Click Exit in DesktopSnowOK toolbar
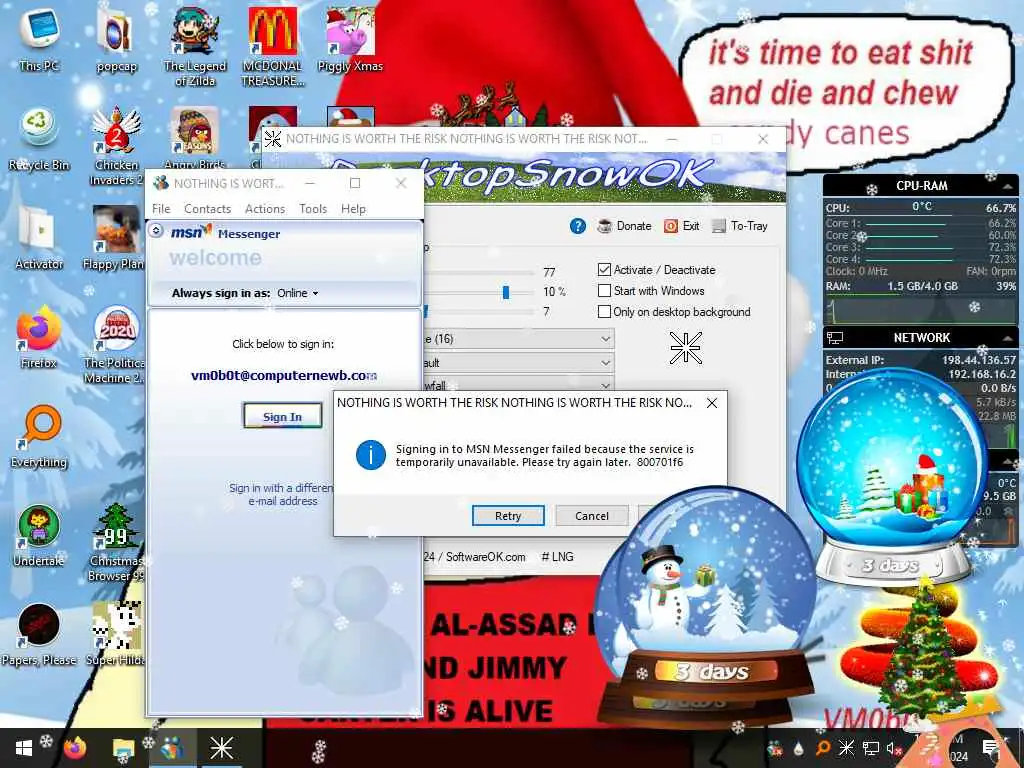Image resolution: width=1024 pixels, height=768 pixels. (681, 226)
